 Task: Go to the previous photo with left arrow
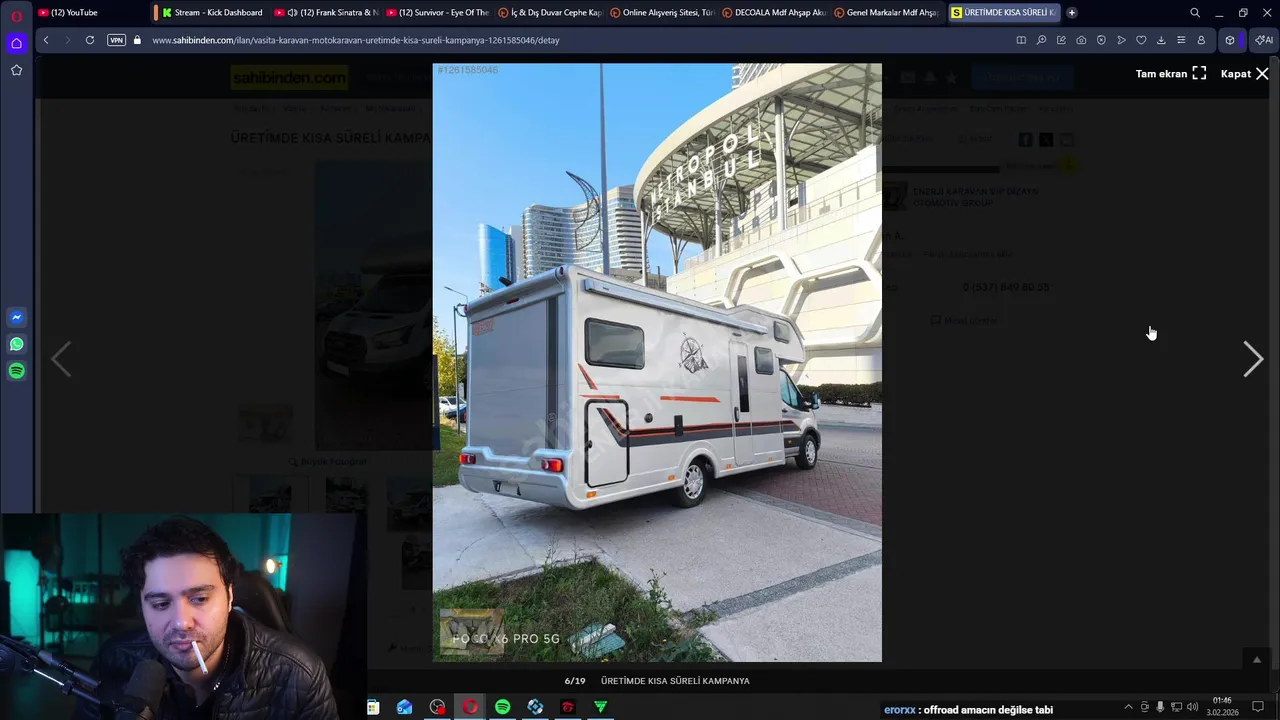click(61, 359)
